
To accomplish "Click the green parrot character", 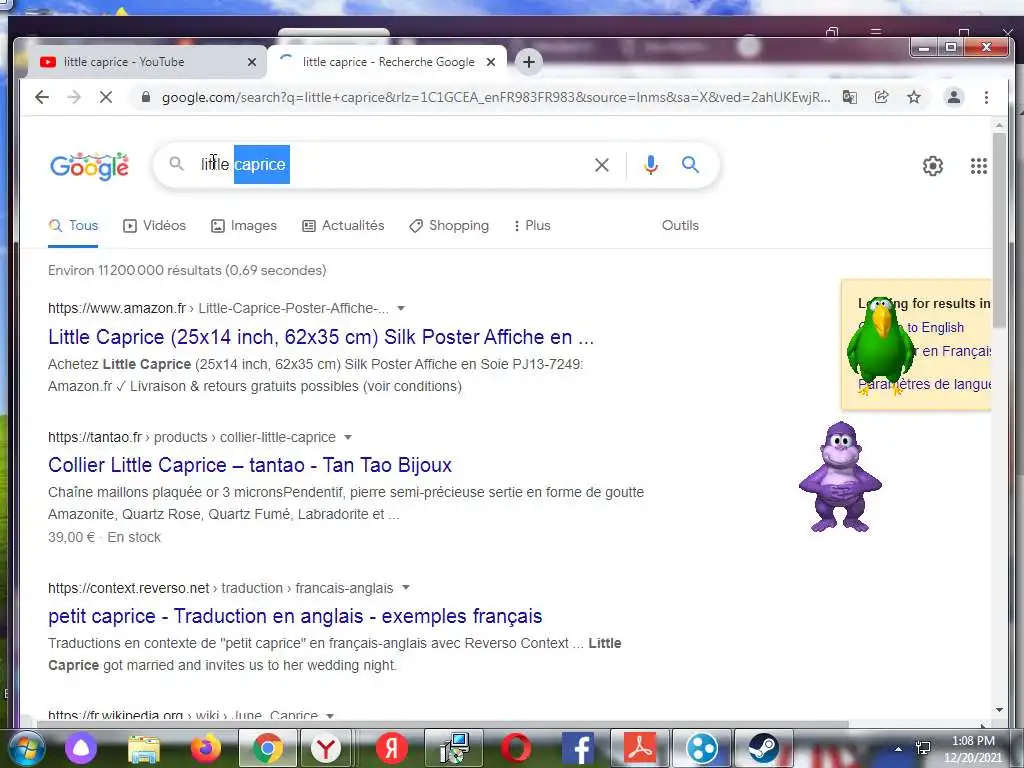I will coord(880,346).
